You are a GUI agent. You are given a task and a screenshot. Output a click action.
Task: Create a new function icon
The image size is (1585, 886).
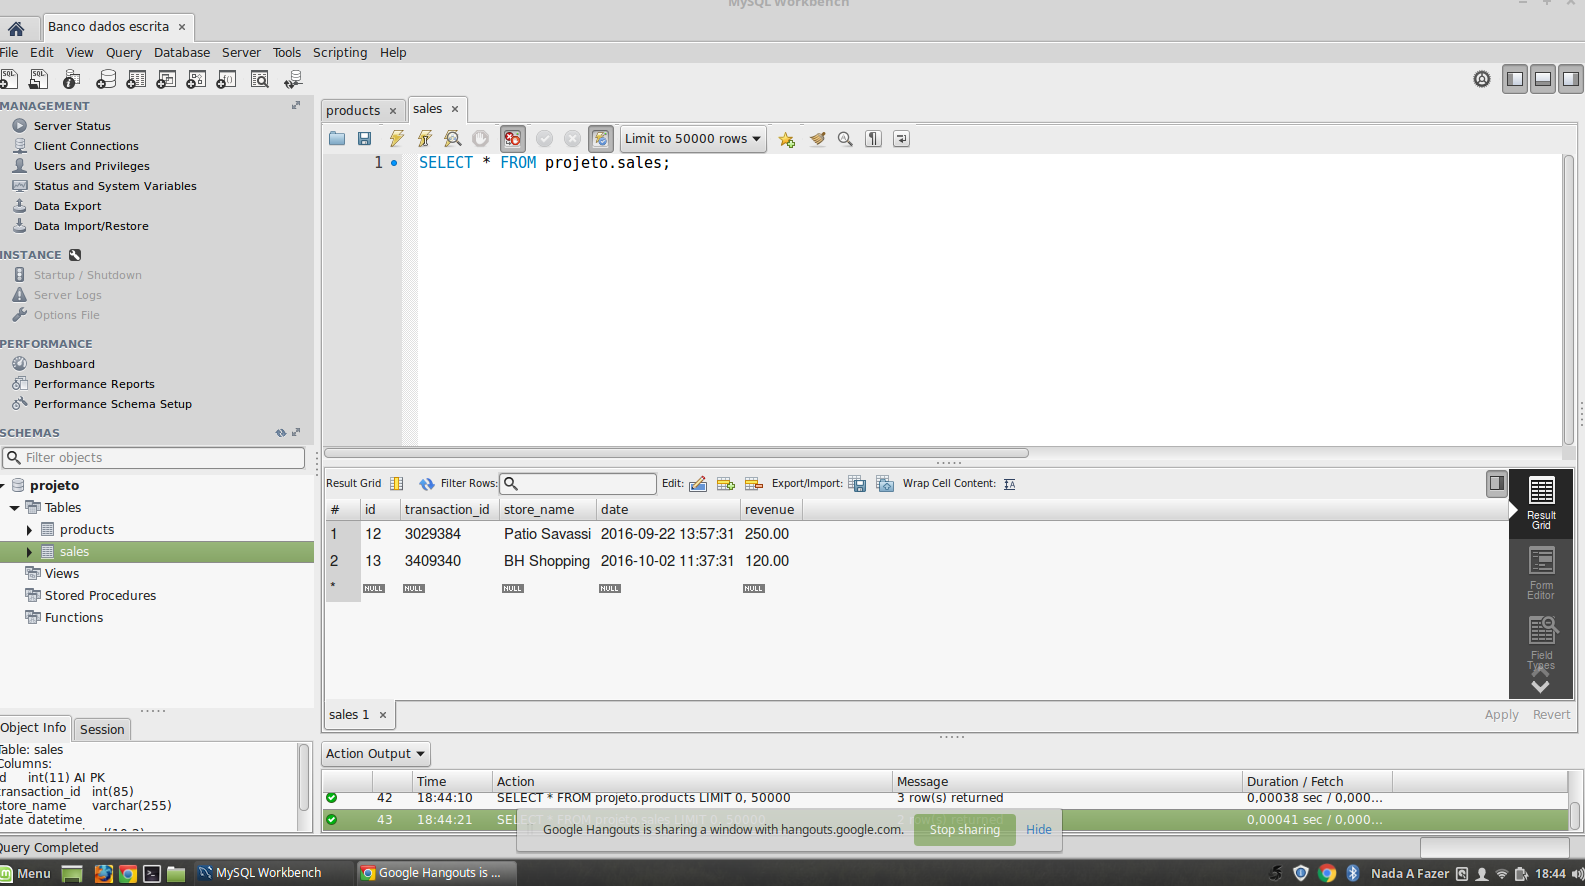(227, 79)
